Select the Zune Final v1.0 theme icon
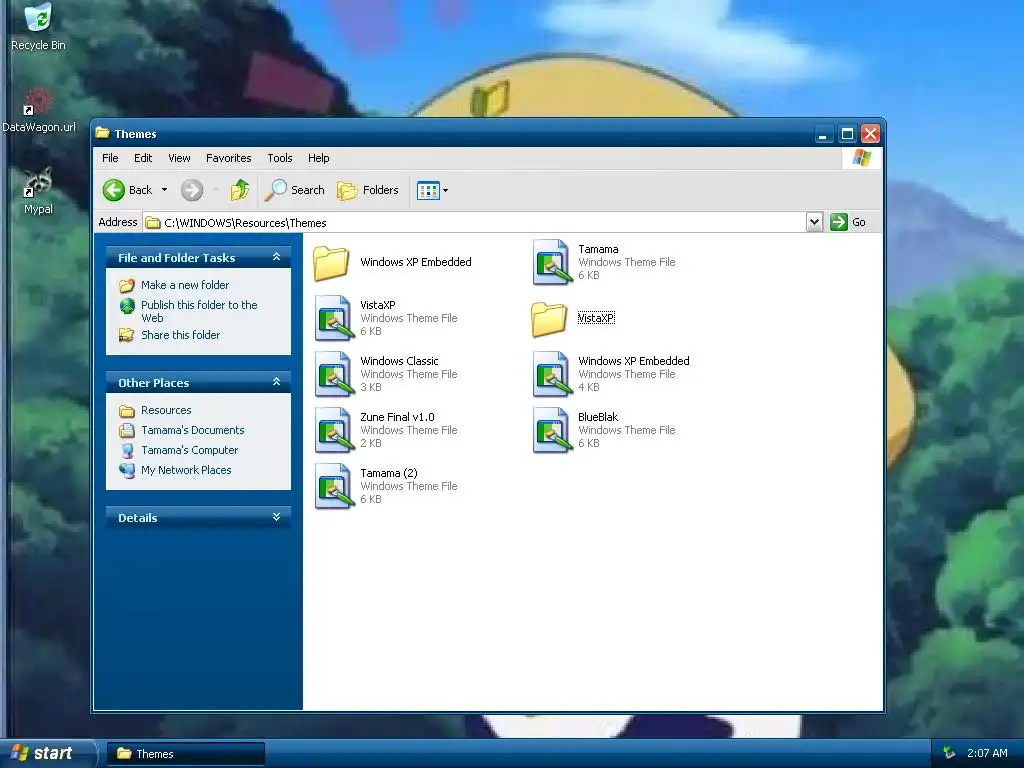This screenshot has height=768, width=1024. click(x=334, y=430)
